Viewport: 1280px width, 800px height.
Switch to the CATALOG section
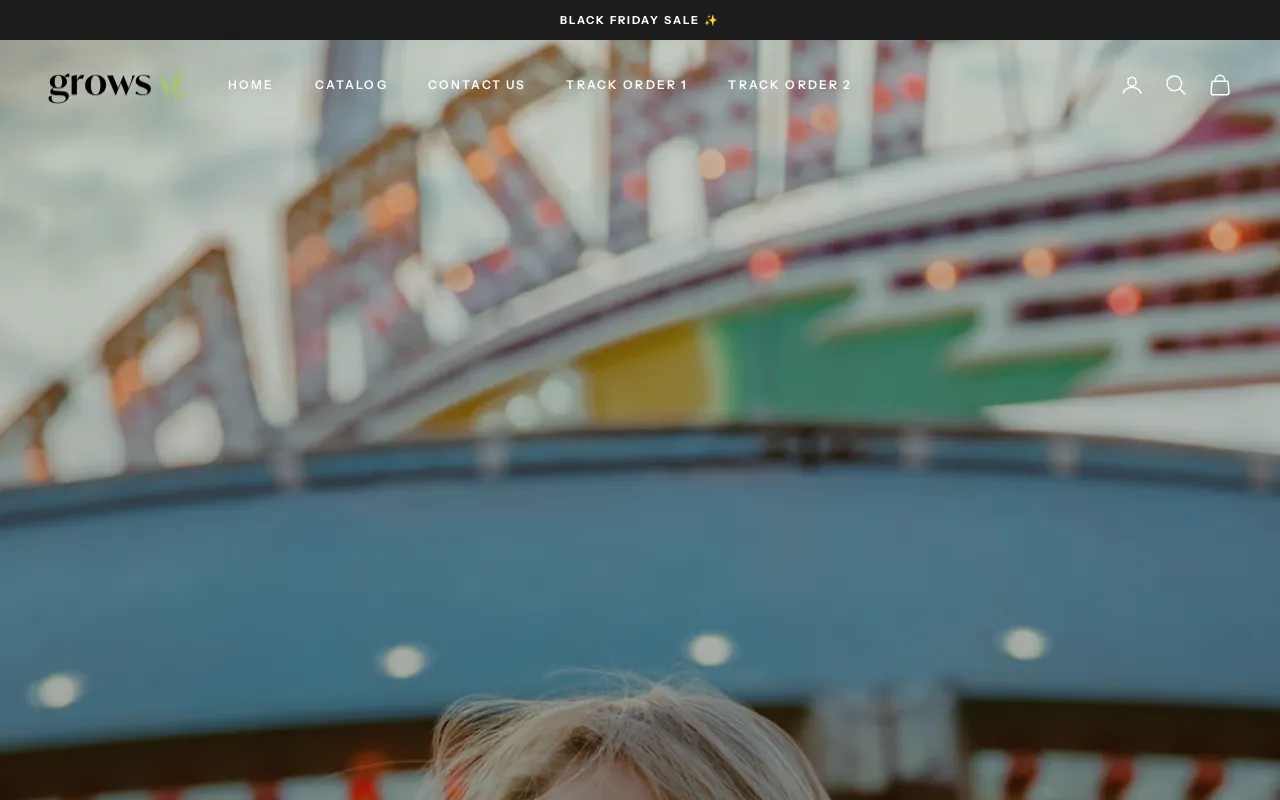point(351,85)
